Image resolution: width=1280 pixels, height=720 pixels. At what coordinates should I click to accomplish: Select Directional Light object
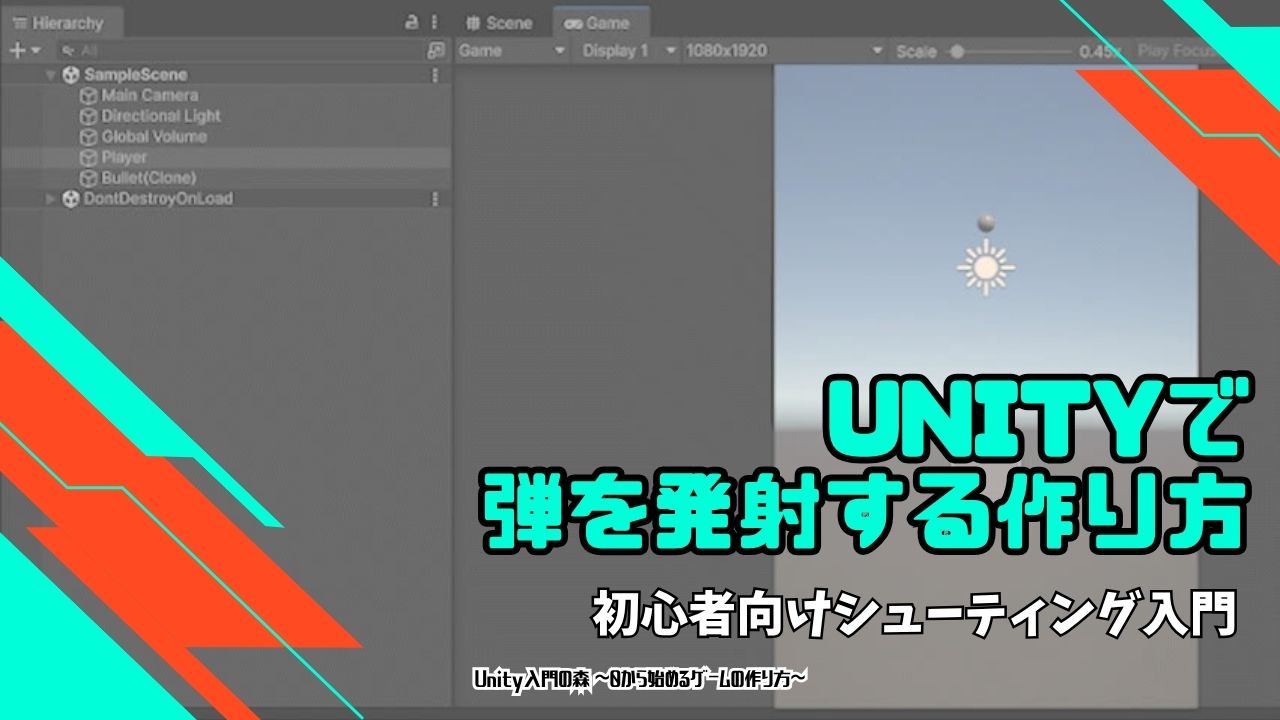(x=160, y=116)
